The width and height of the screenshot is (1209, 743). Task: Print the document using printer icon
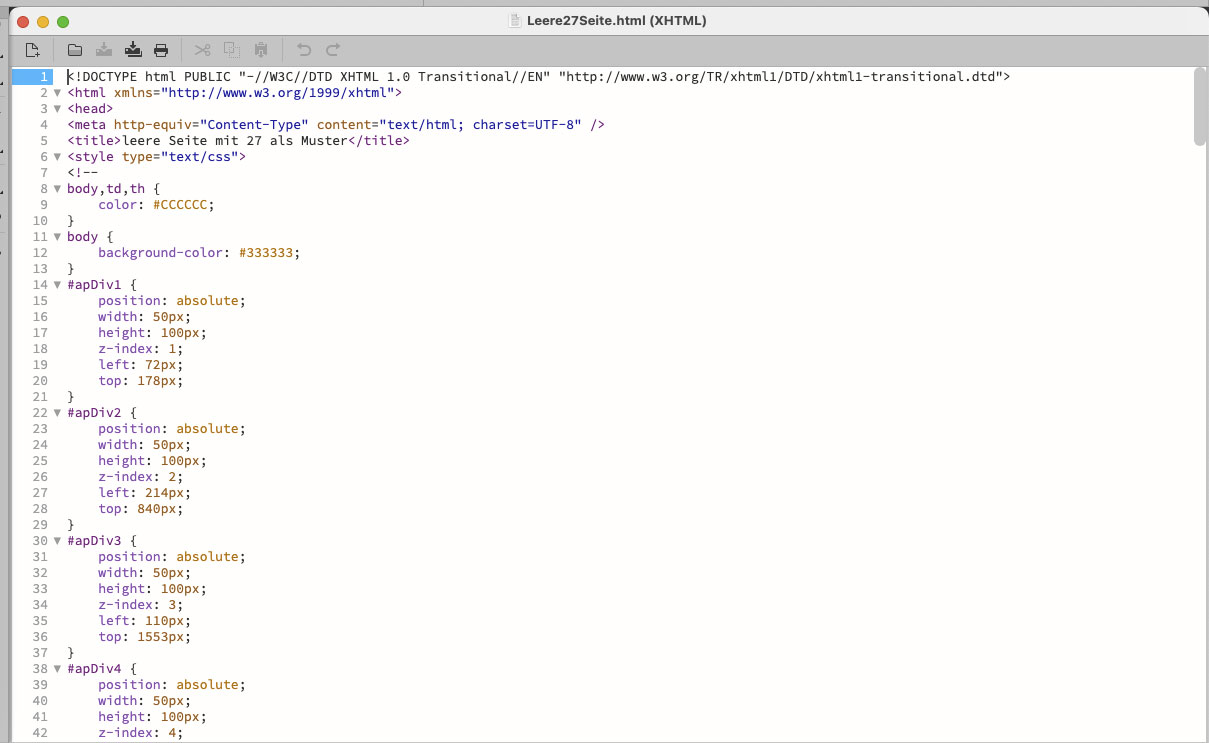(161, 50)
